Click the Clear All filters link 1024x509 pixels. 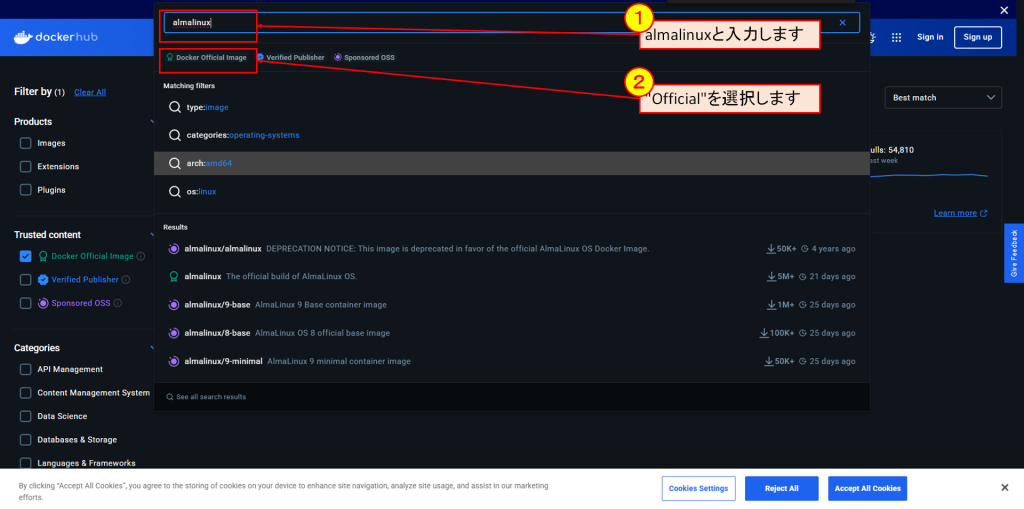pos(90,93)
